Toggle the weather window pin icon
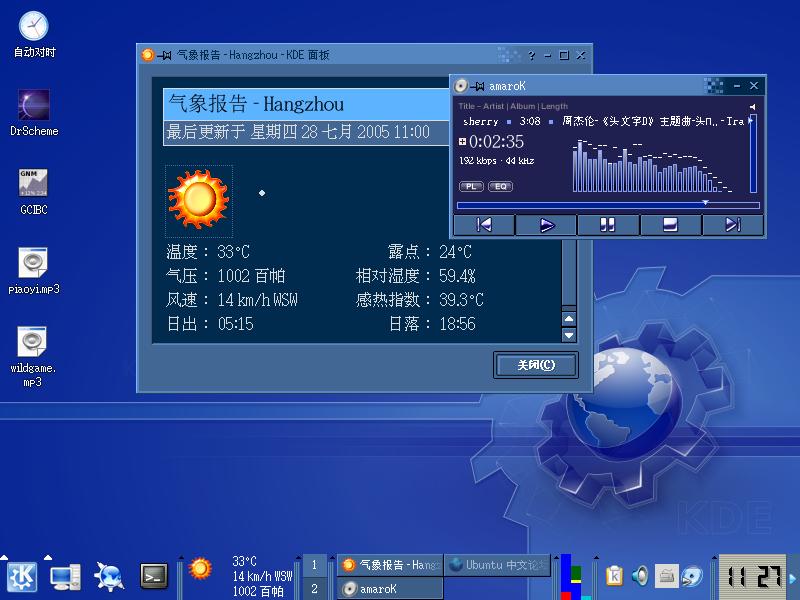 coord(164,55)
